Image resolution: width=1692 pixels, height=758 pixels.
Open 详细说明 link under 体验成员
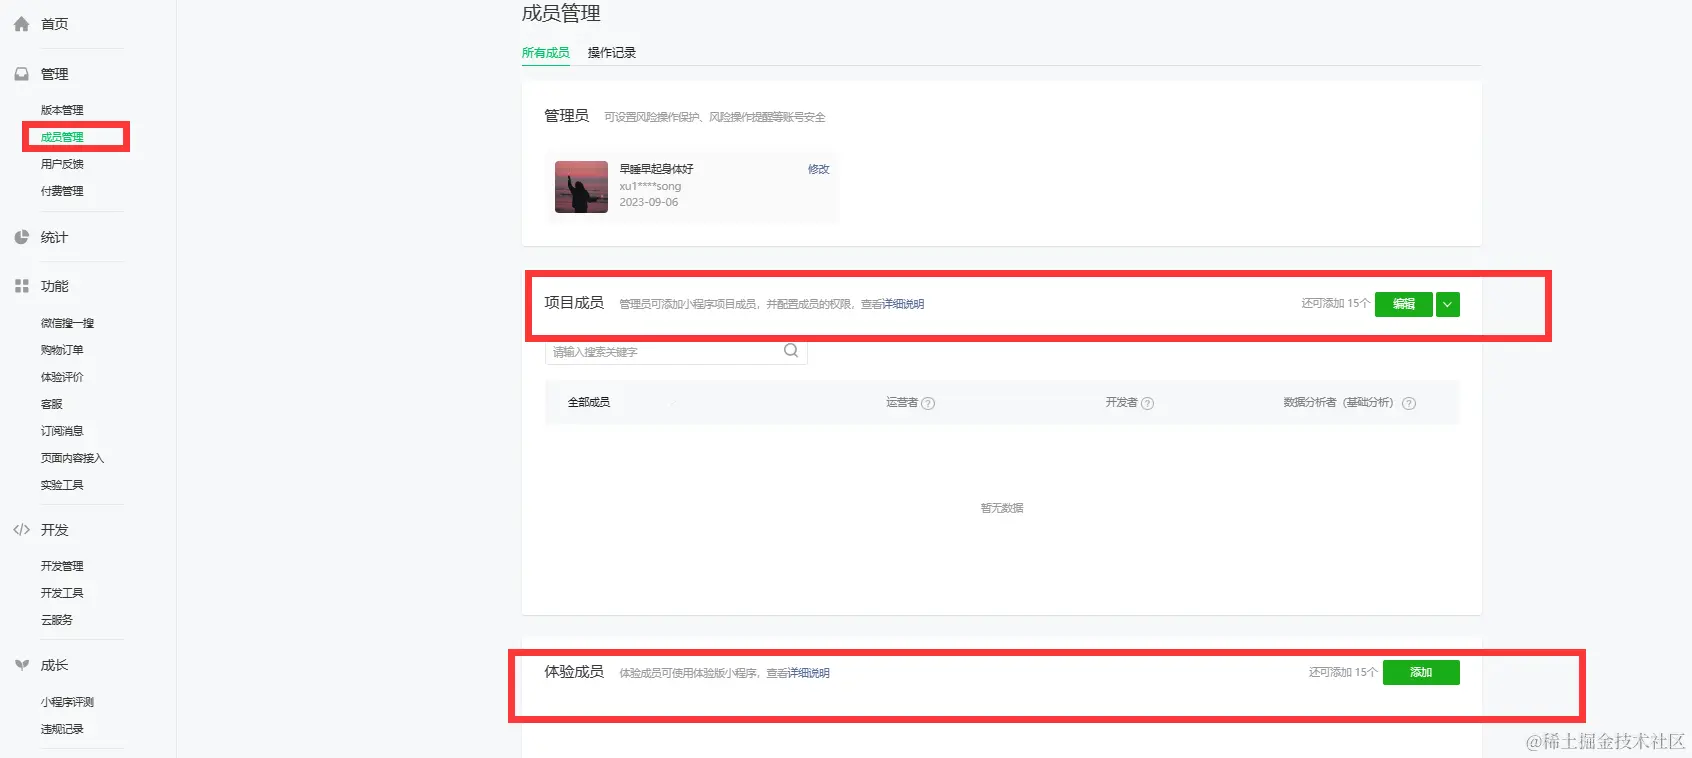809,673
